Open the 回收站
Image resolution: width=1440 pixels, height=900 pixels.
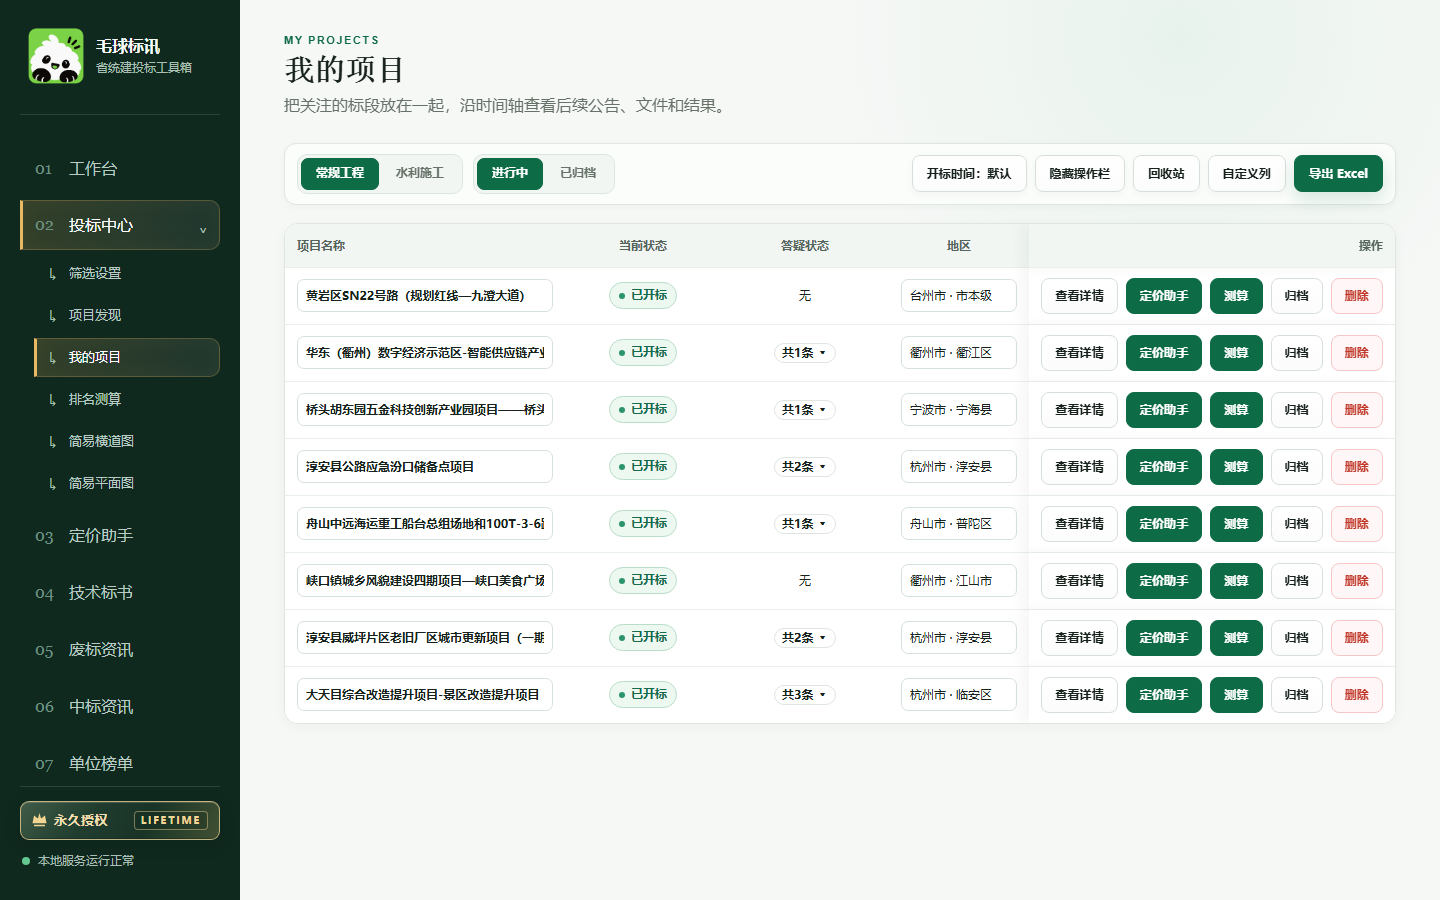(x=1166, y=174)
